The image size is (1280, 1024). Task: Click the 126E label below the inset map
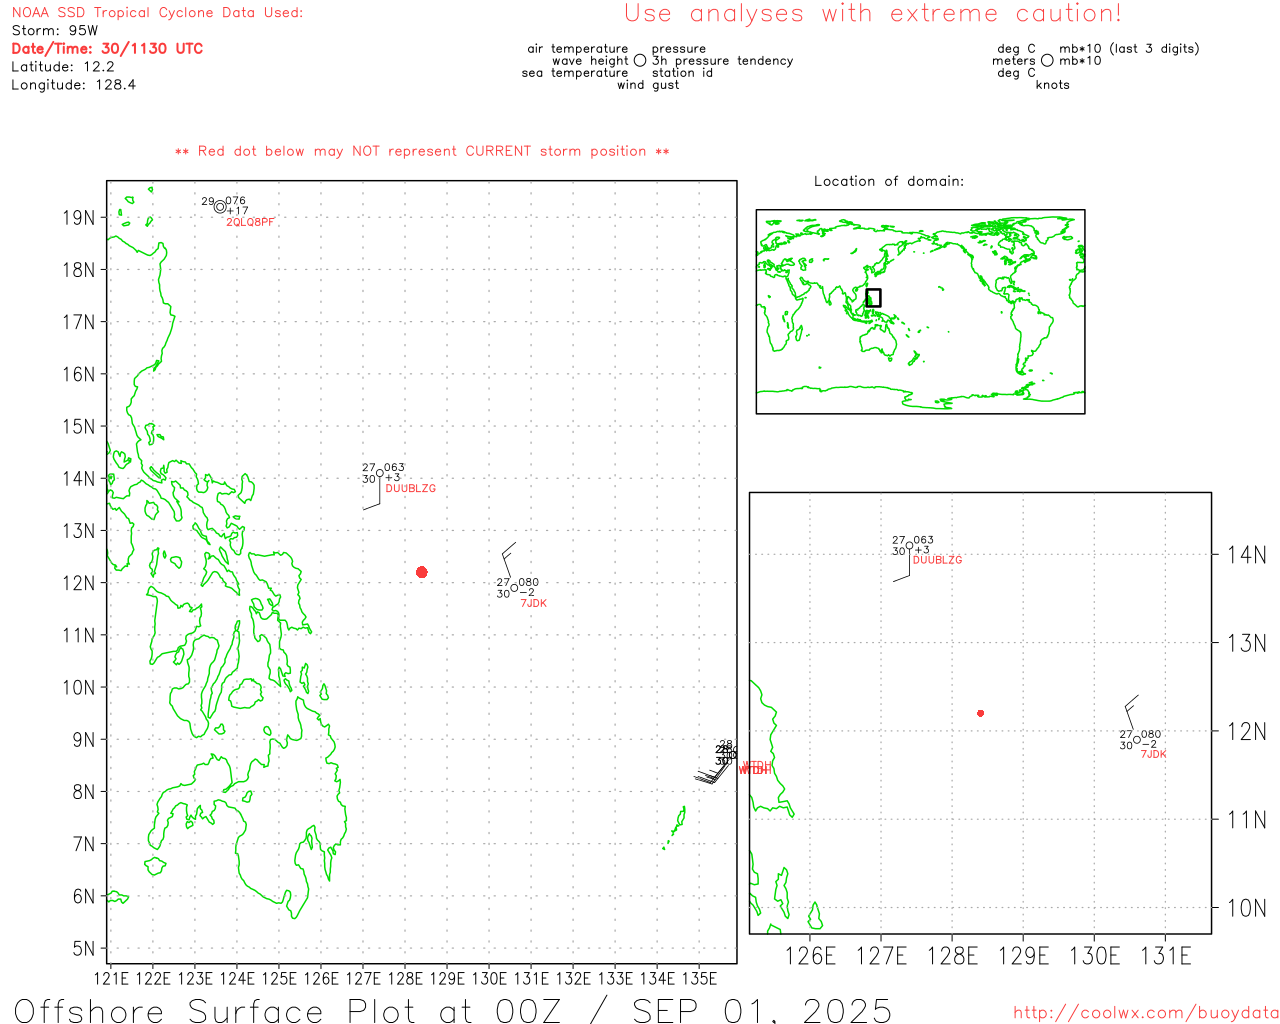810,956
